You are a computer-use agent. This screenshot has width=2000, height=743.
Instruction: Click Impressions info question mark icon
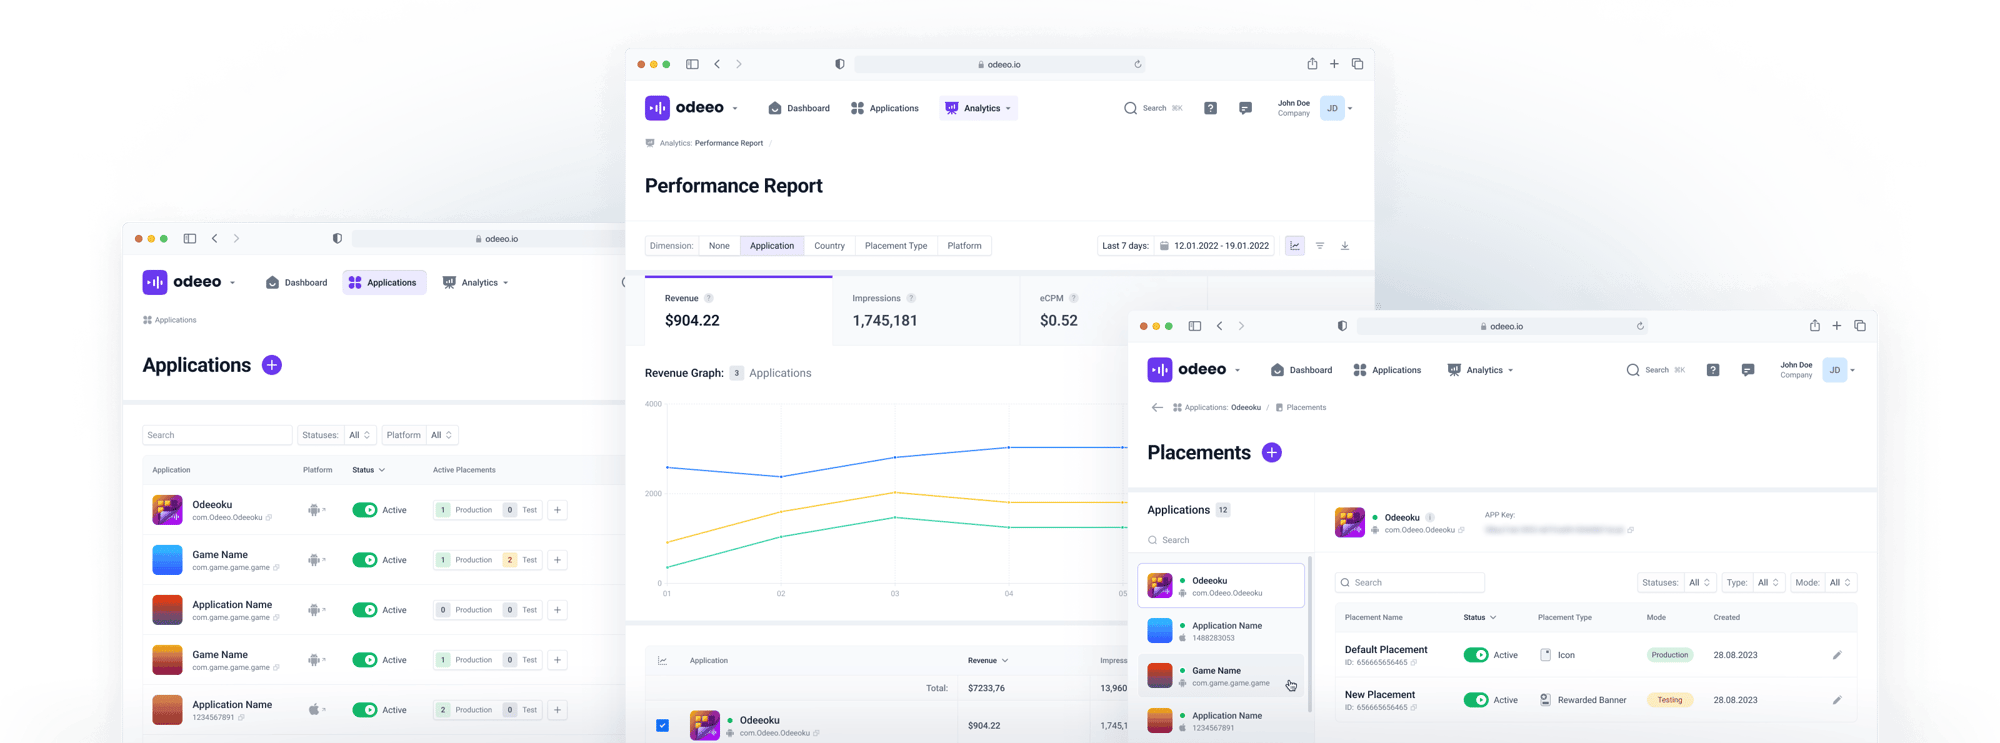click(x=911, y=298)
